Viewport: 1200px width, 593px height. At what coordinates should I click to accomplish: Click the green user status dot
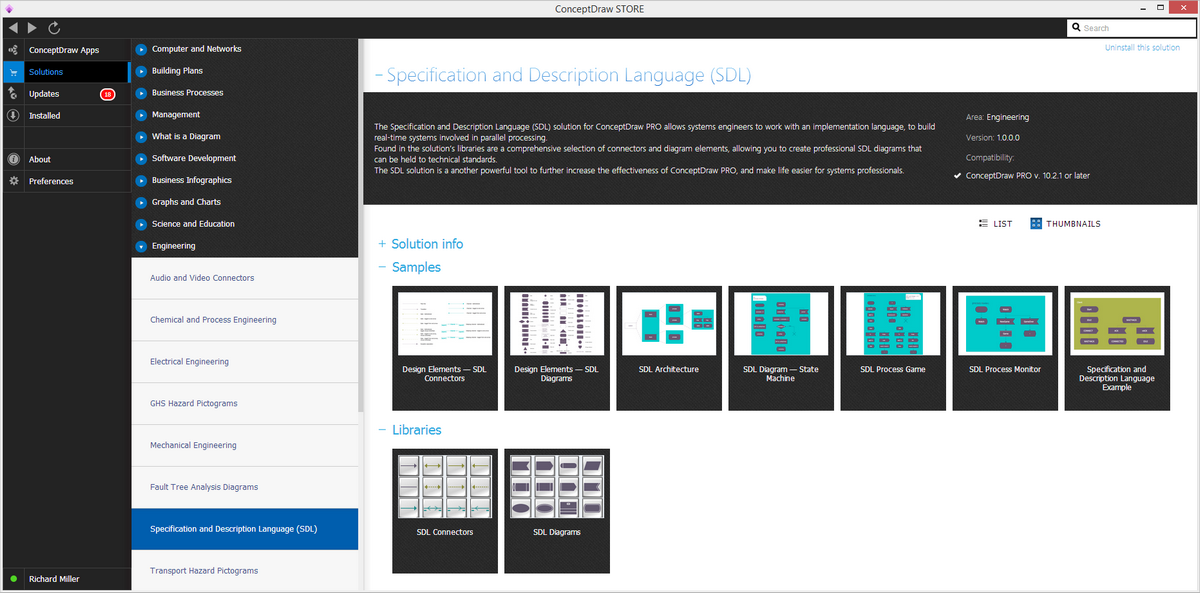pyautogui.click(x=13, y=579)
